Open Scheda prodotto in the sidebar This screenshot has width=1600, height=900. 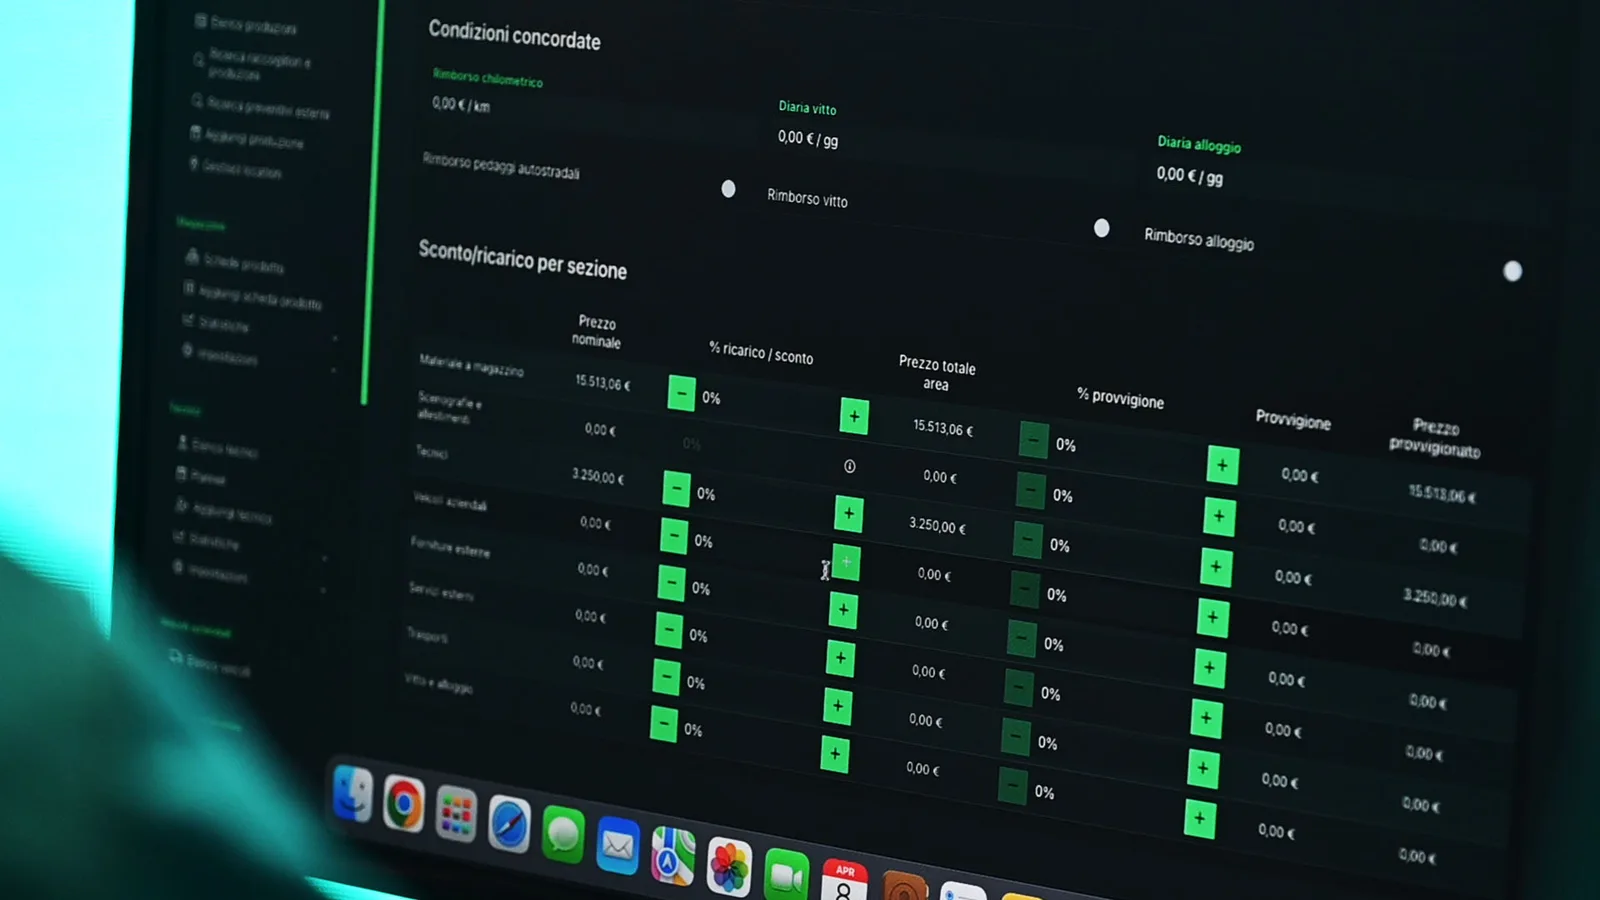[x=235, y=262]
